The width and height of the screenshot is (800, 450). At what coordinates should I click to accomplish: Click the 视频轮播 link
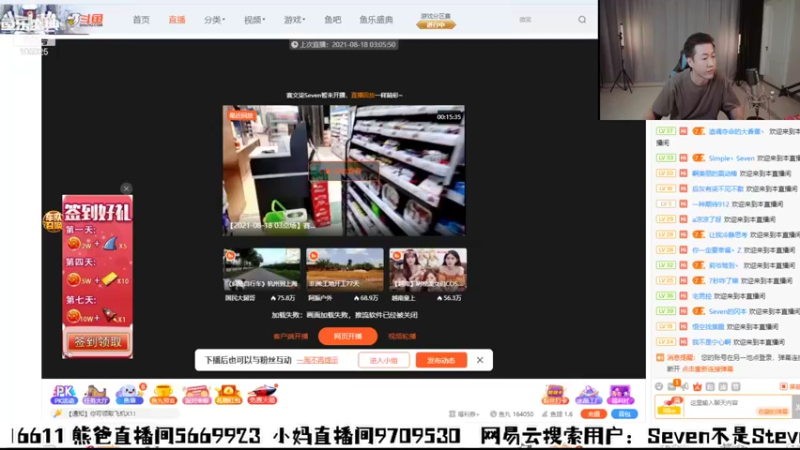(x=402, y=336)
